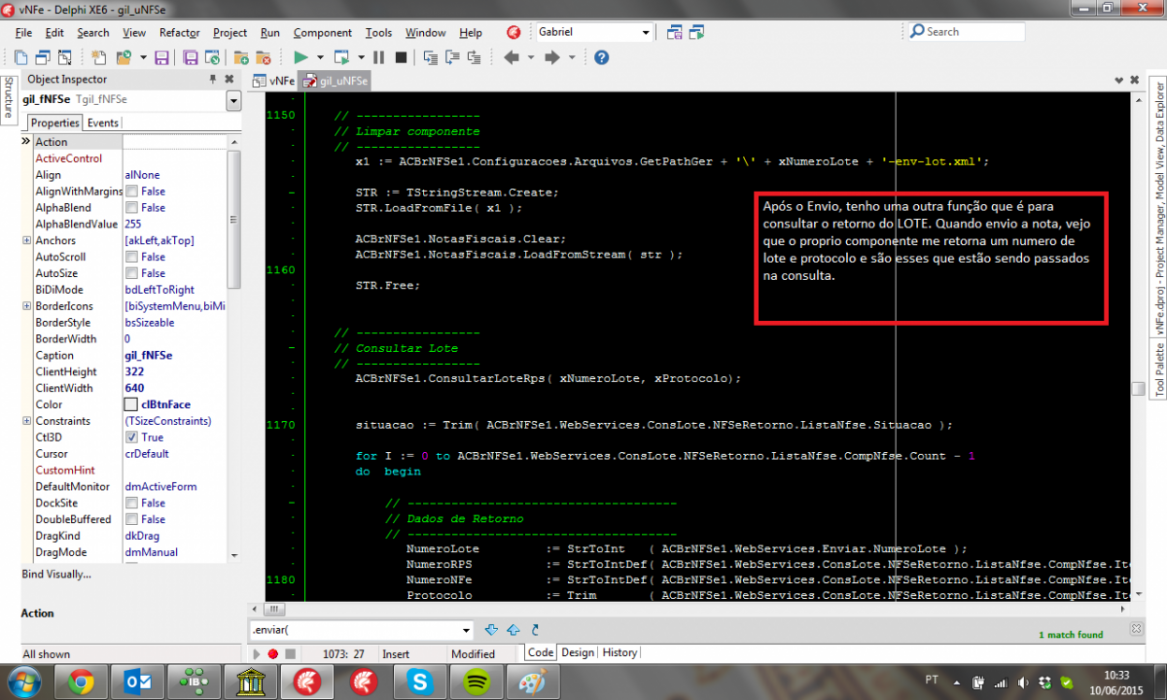Close the Object Inspector panel

pos(229,79)
